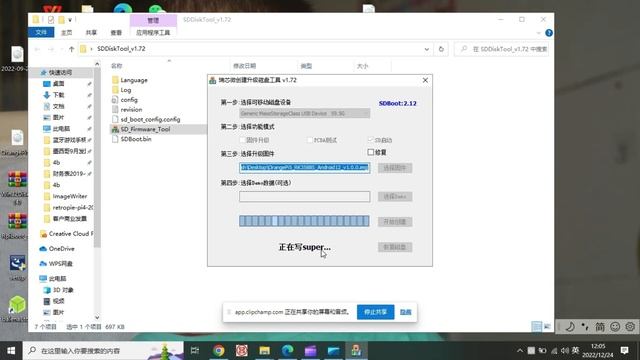The height and width of the screenshot is (360, 640).
Task: Open the notification center icon
Action: point(624,350)
